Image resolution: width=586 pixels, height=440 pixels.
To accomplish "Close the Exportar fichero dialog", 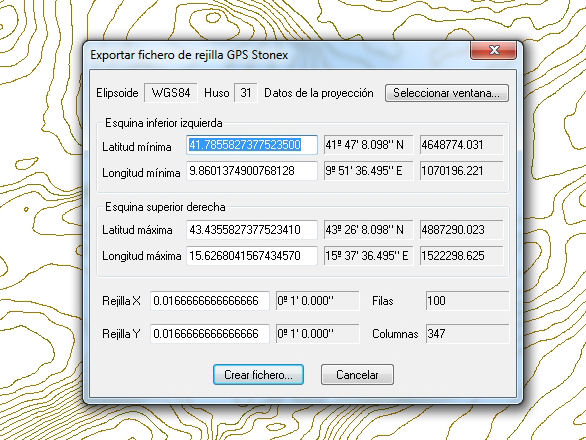I will pos(493,50).
